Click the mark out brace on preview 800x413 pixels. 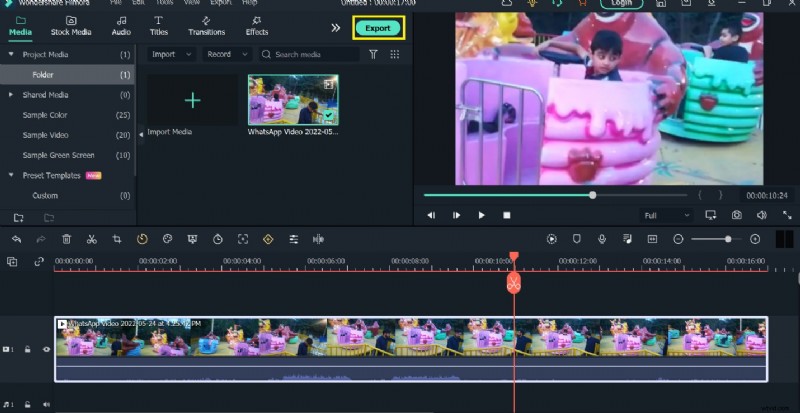tap(720, 195)
